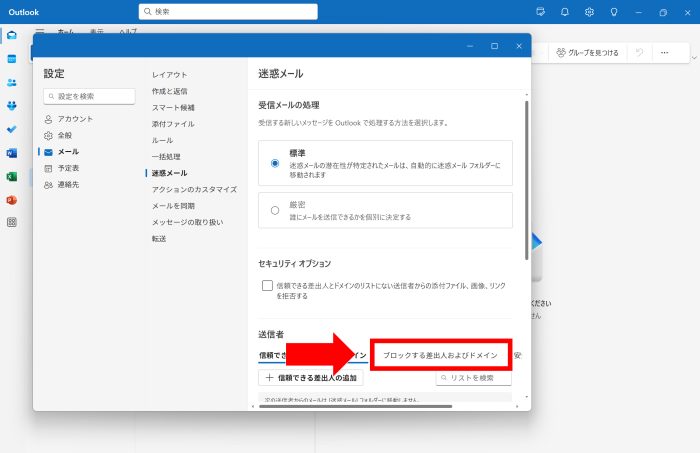The image size is (700, 453).
Task: Launch Excel from the app sidebar
Action: tap(12, 176)
